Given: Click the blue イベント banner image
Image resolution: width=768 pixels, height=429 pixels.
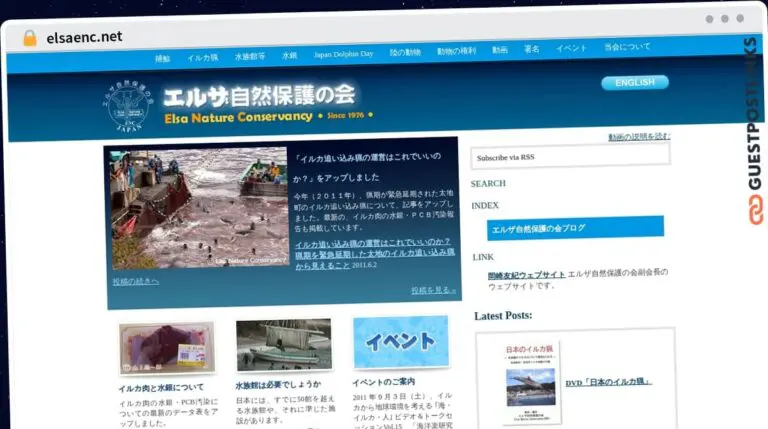Looking at the screenshot, I should click(400, 342).
